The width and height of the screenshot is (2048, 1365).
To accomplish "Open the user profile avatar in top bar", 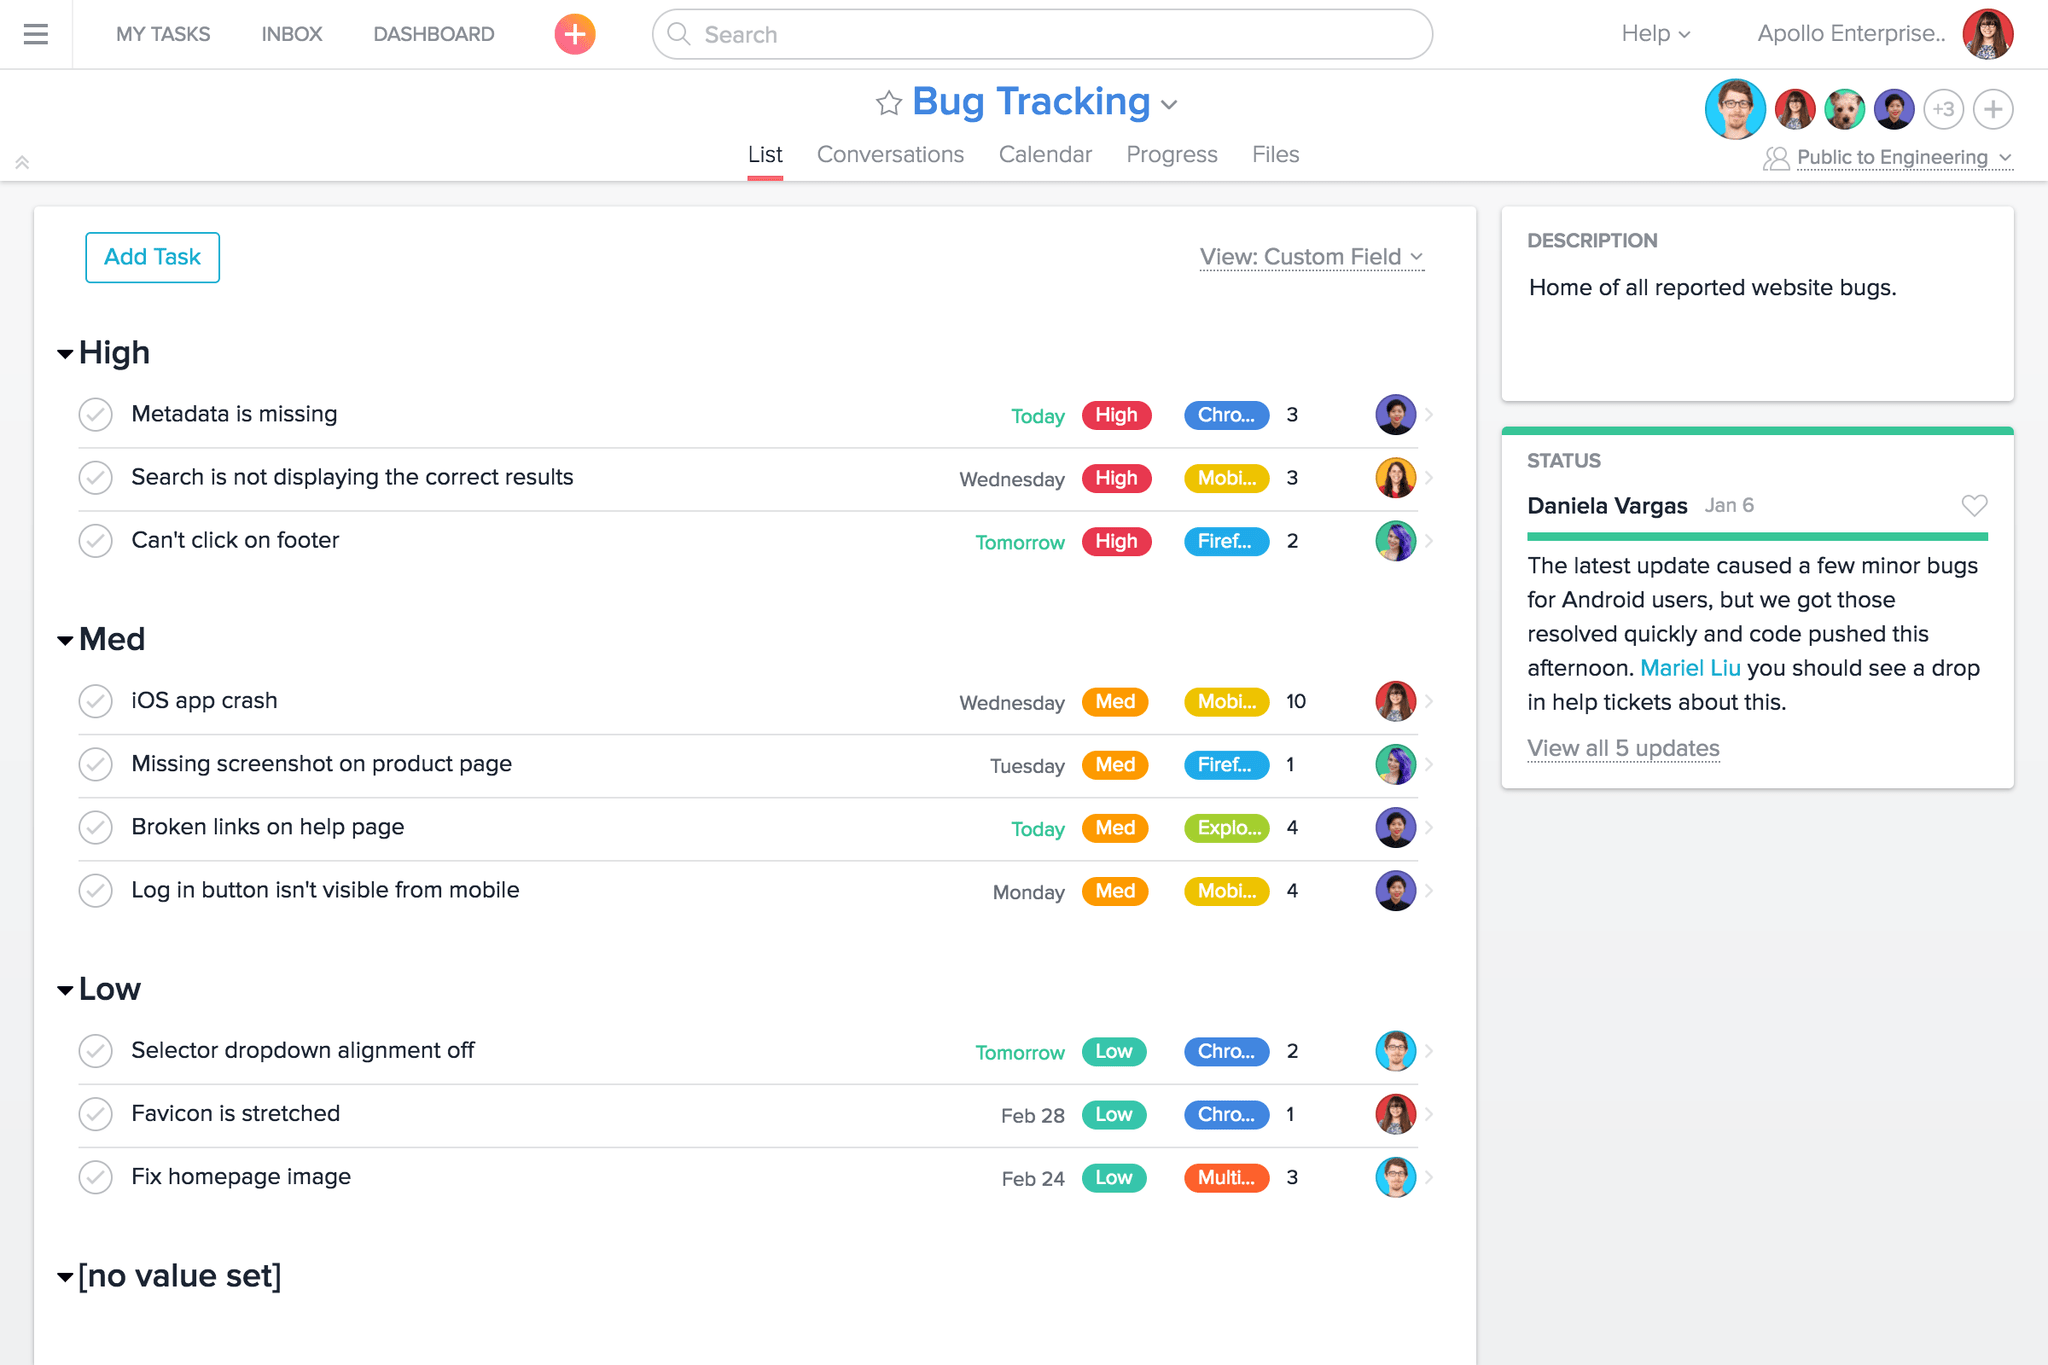I will pyautogui.click(x=1987, y=34).
